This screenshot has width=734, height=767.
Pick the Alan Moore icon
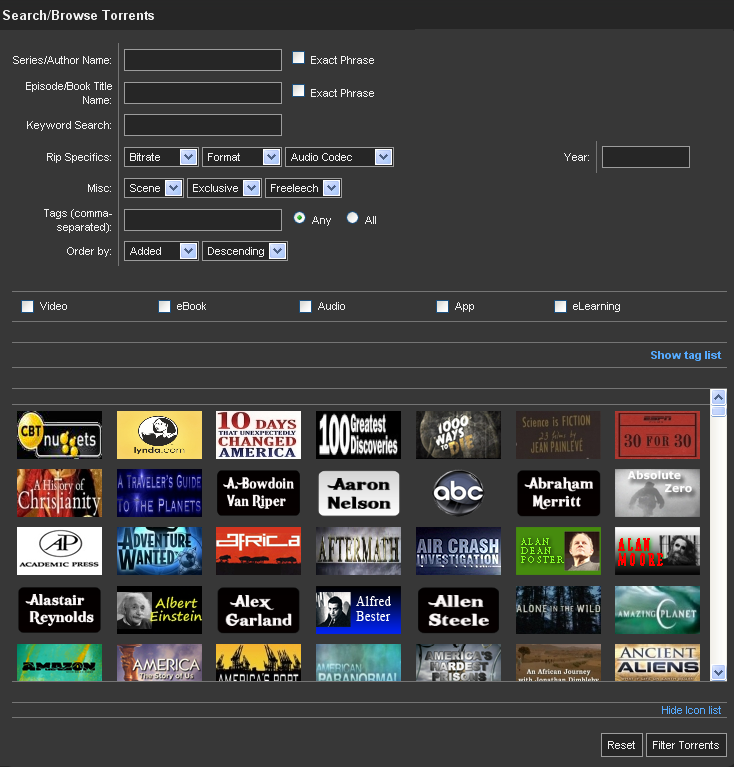point(657,551)
